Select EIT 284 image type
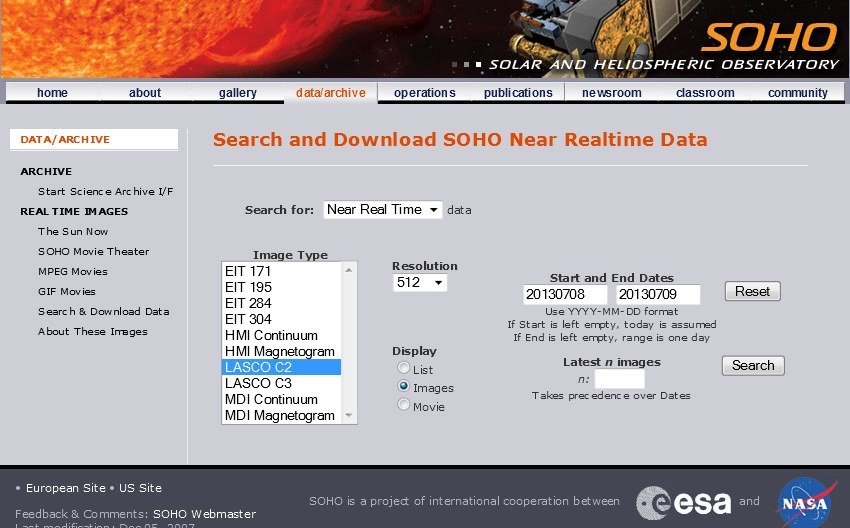The width and height of the screenshot is (850, 528). coord(281,303)
